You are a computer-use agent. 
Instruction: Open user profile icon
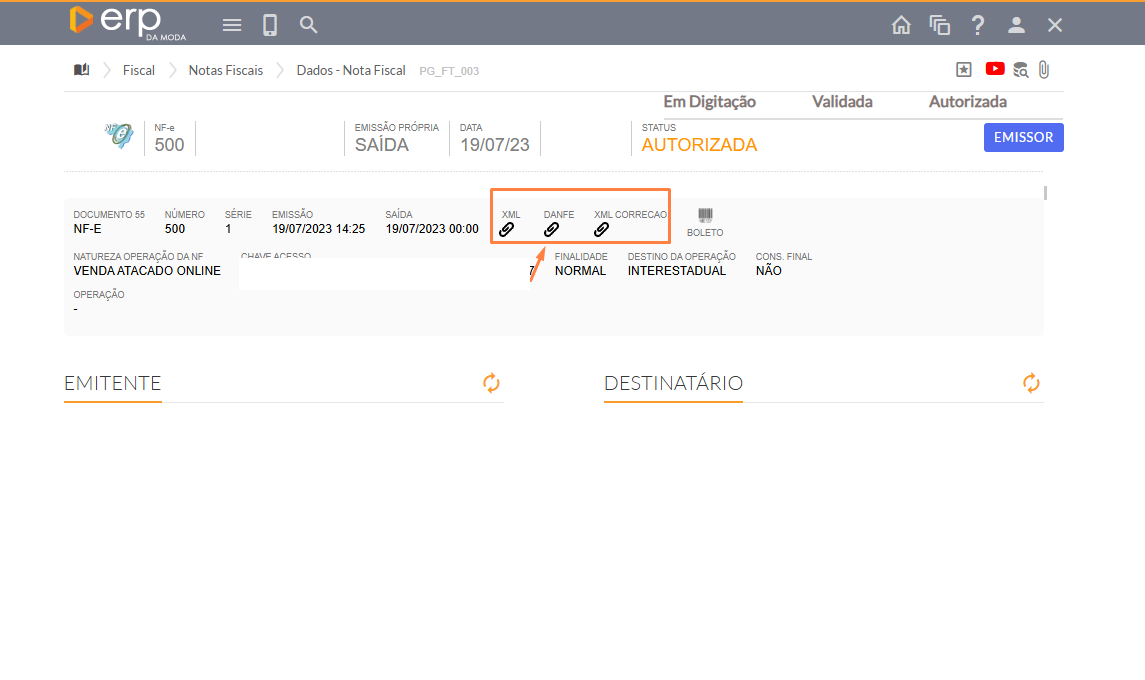point(1016,25)
